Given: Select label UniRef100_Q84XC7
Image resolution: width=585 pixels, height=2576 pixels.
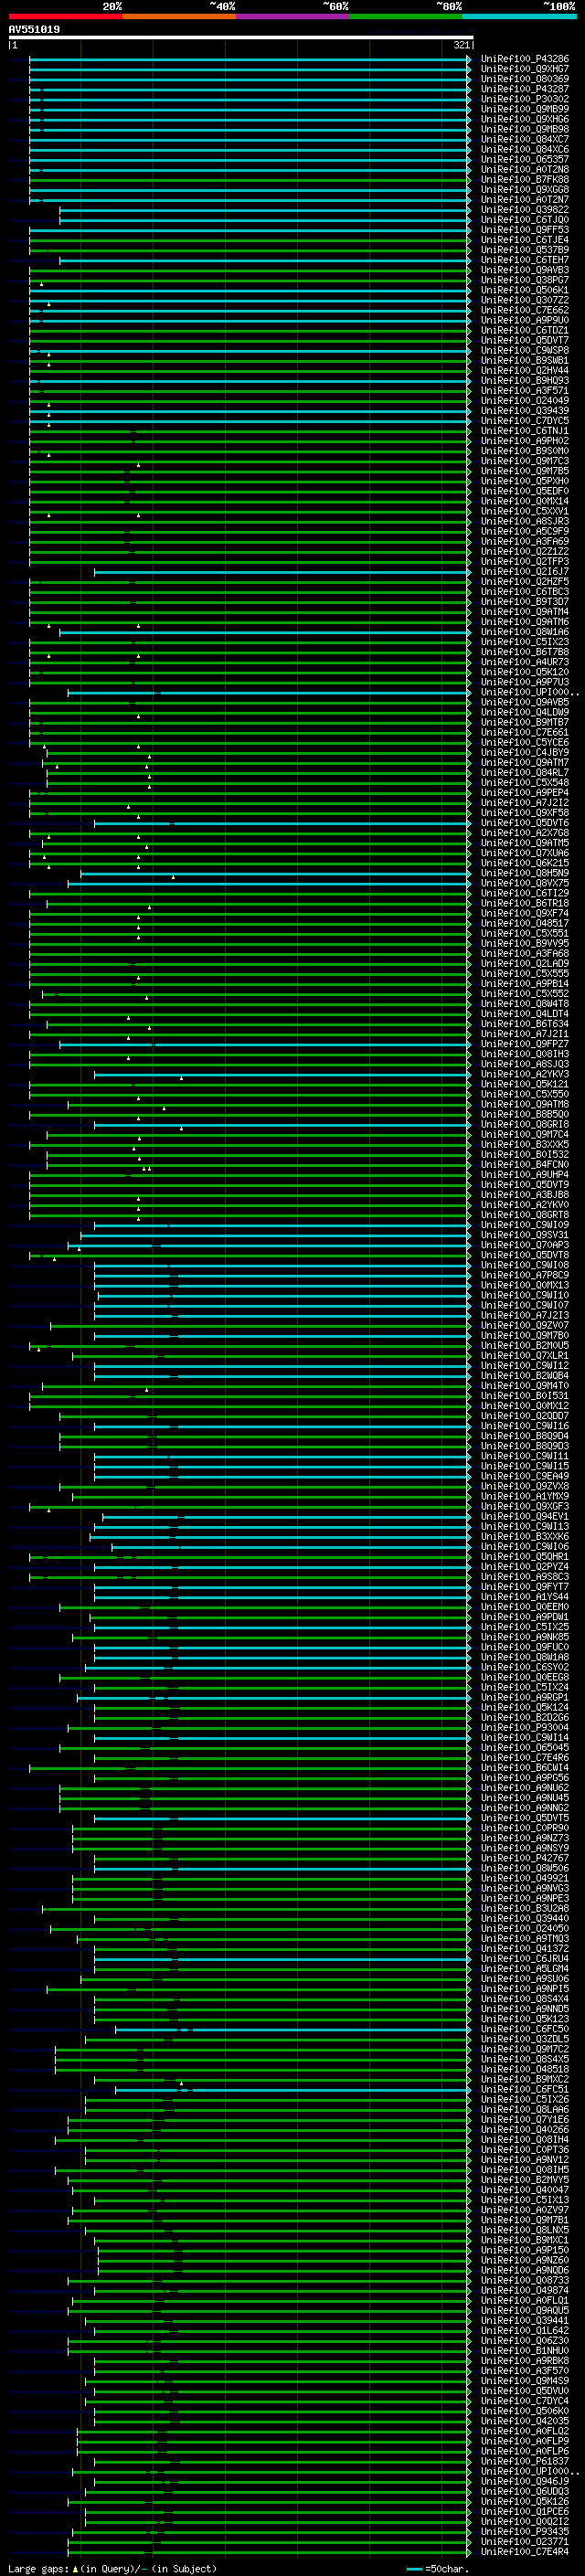Looking at the screenshot, I should 525,139.
